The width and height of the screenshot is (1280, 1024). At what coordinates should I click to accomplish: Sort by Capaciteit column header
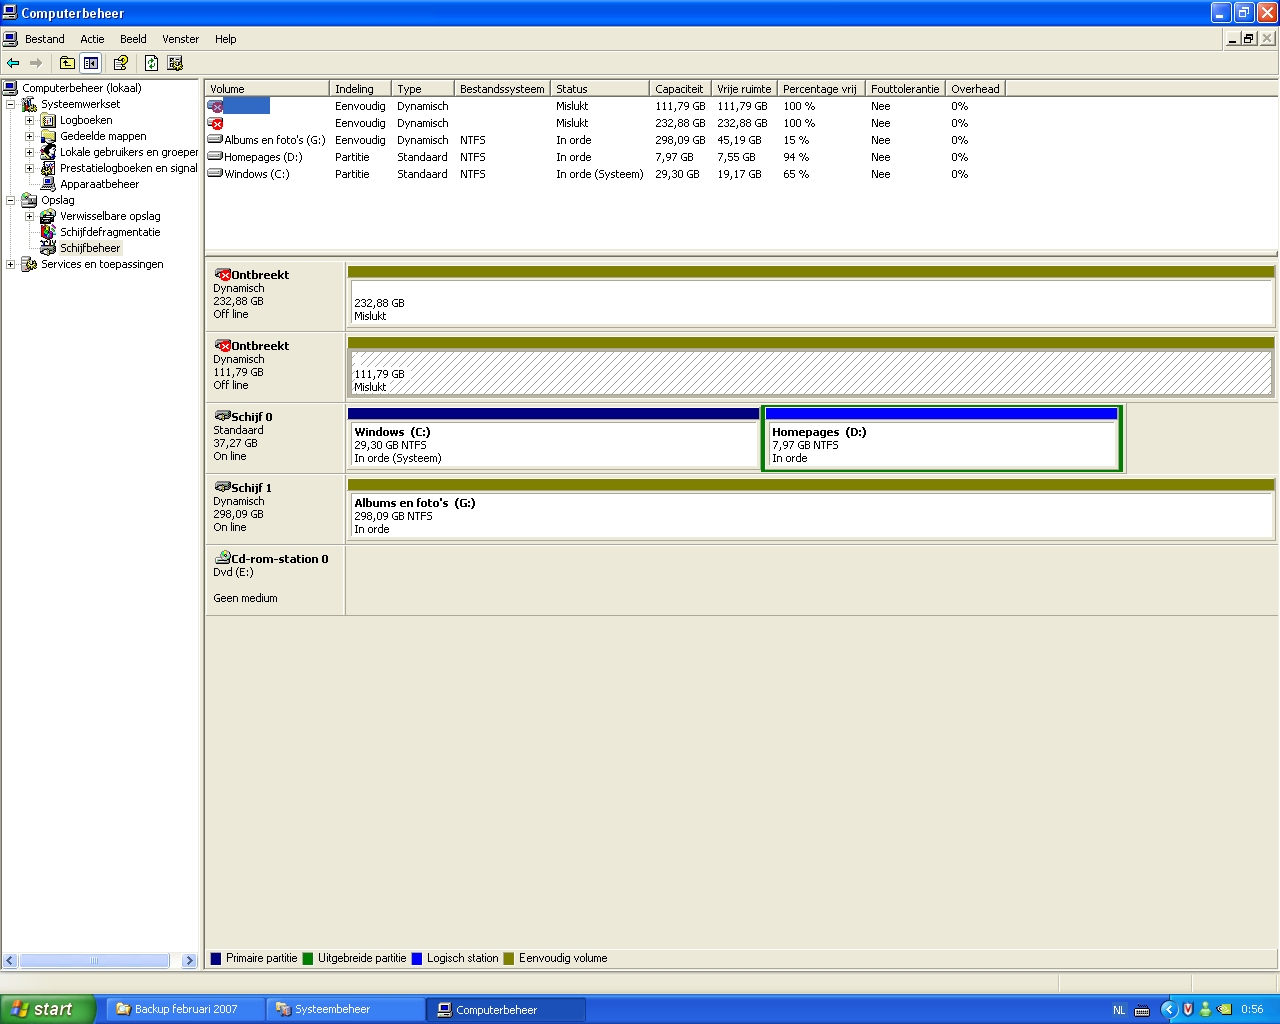(x=680, y=89)
